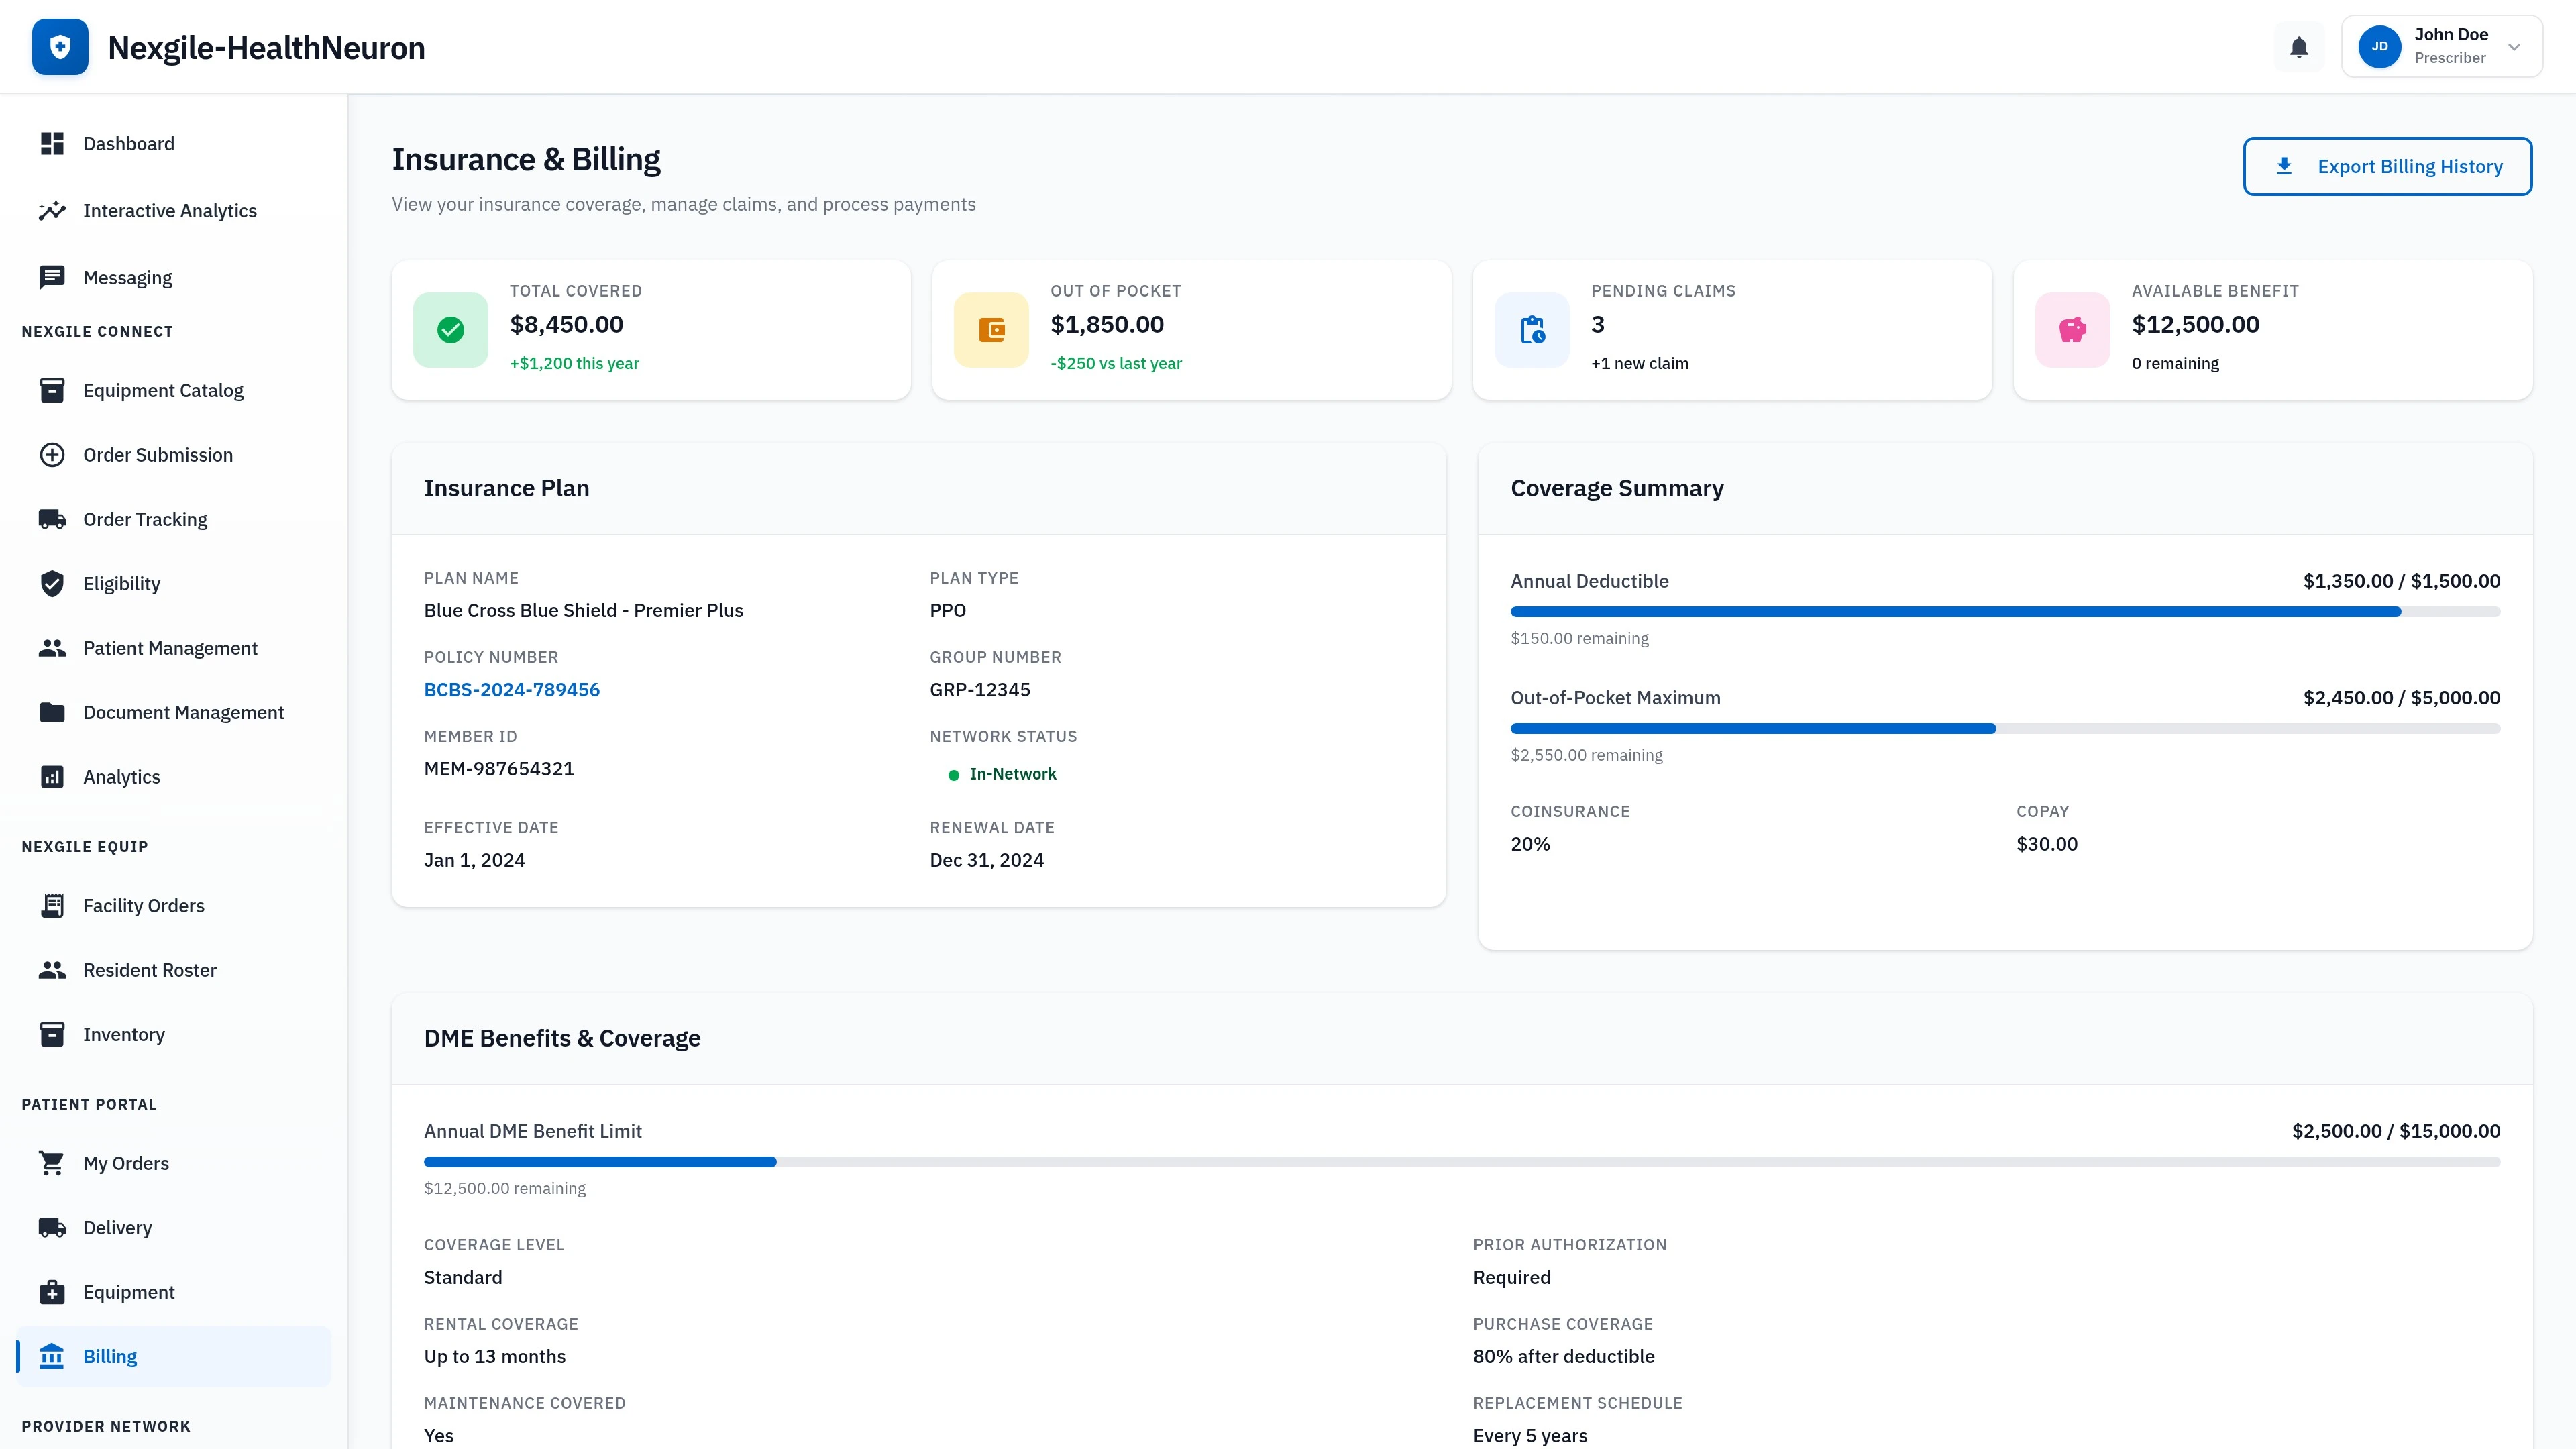Open the Nexgile-HealthNeuron shield logo
Screen dimensions: 2576x1449
60,46
